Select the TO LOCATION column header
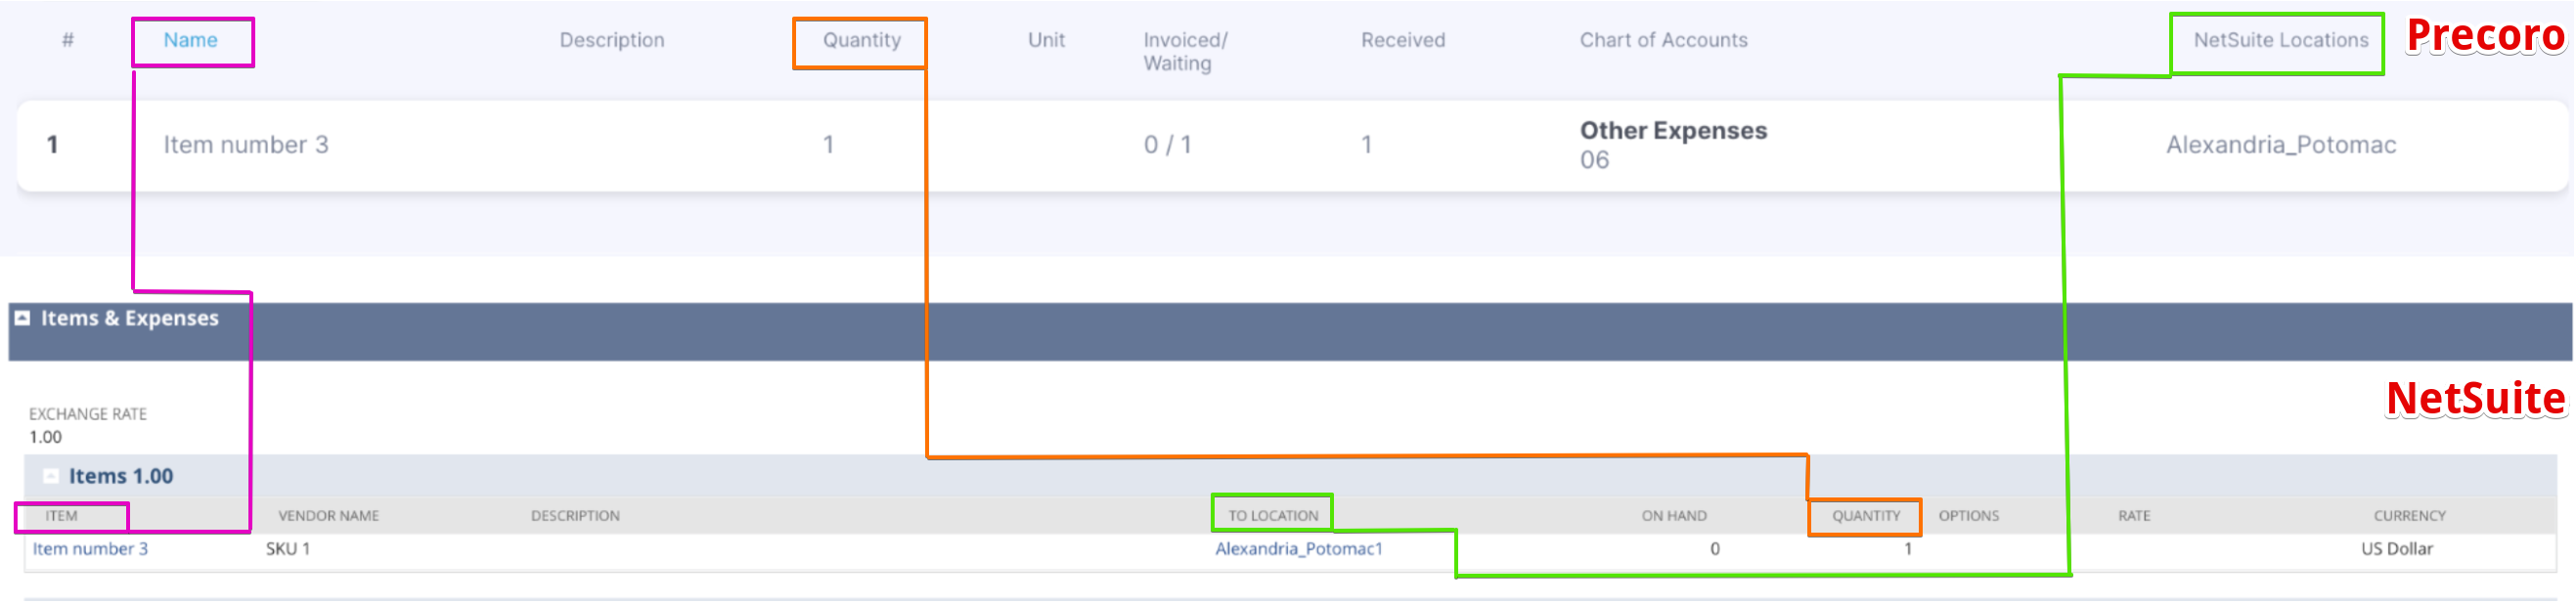The height and width of the screenshot is (603, 2576). [x=1272, y=514]
